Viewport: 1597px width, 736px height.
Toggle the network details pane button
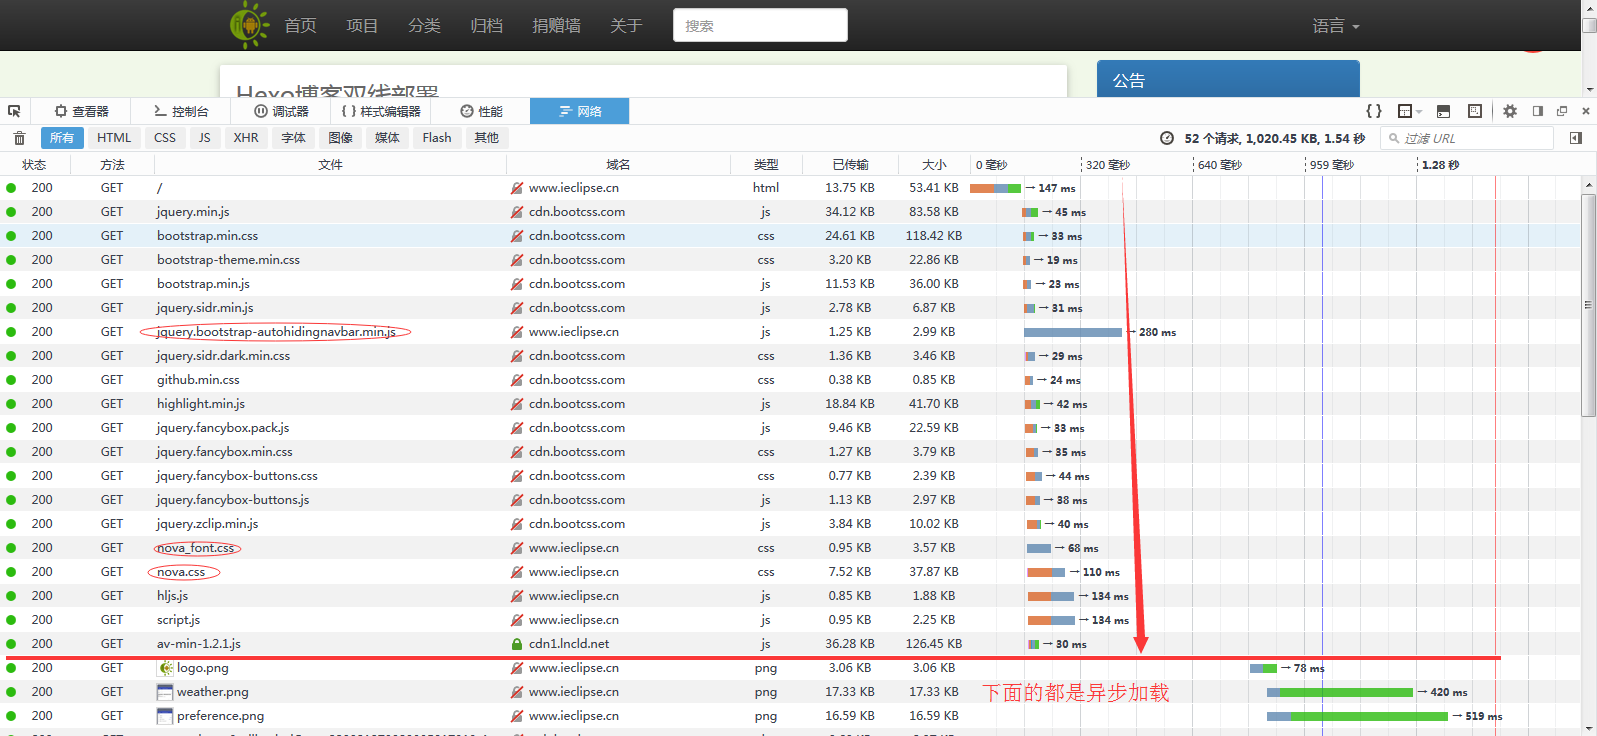[1576, 138]
